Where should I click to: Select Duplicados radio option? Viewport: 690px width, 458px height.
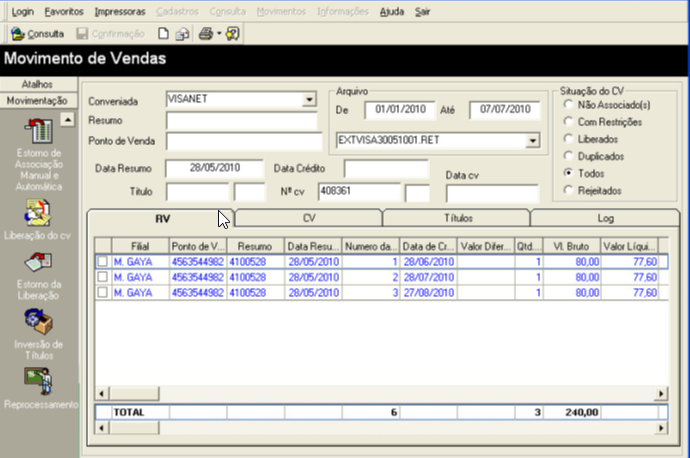pyautogui.click(x=568, y=156)
